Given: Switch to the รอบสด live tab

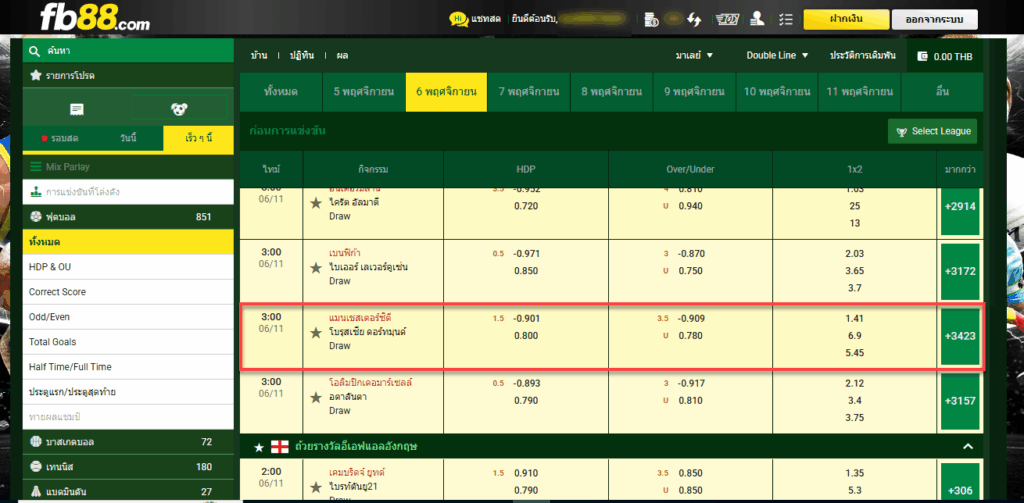Looking at the screenshot, I should 59,138.
